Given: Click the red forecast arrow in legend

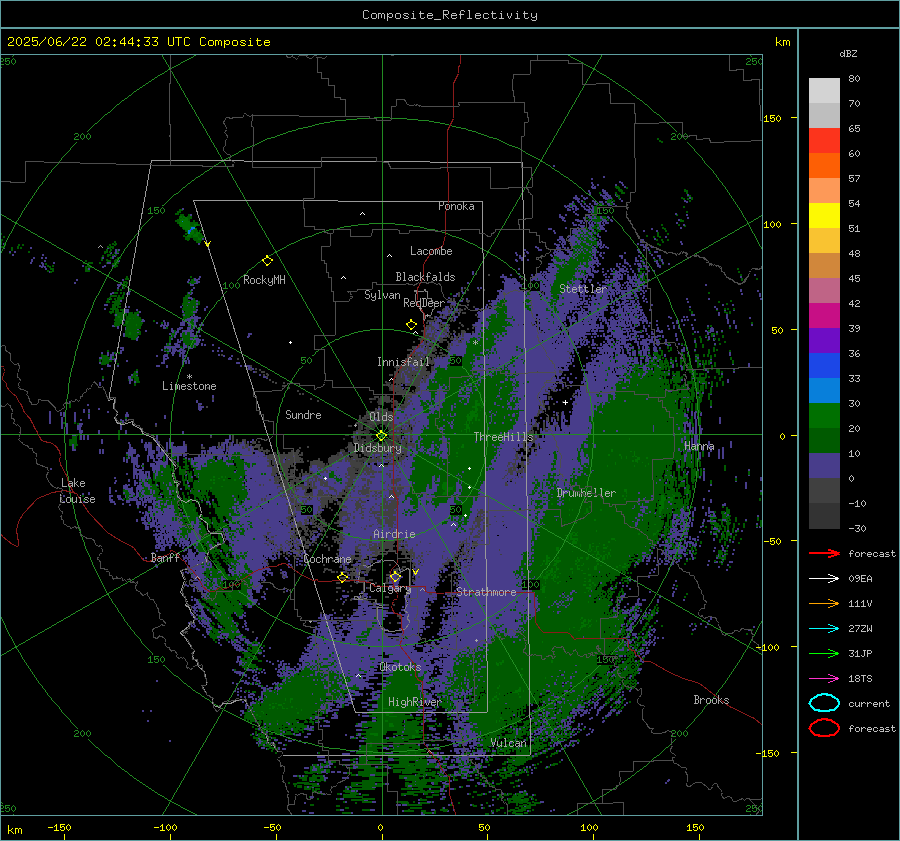Looking at the screenshot, I should 824,553.
